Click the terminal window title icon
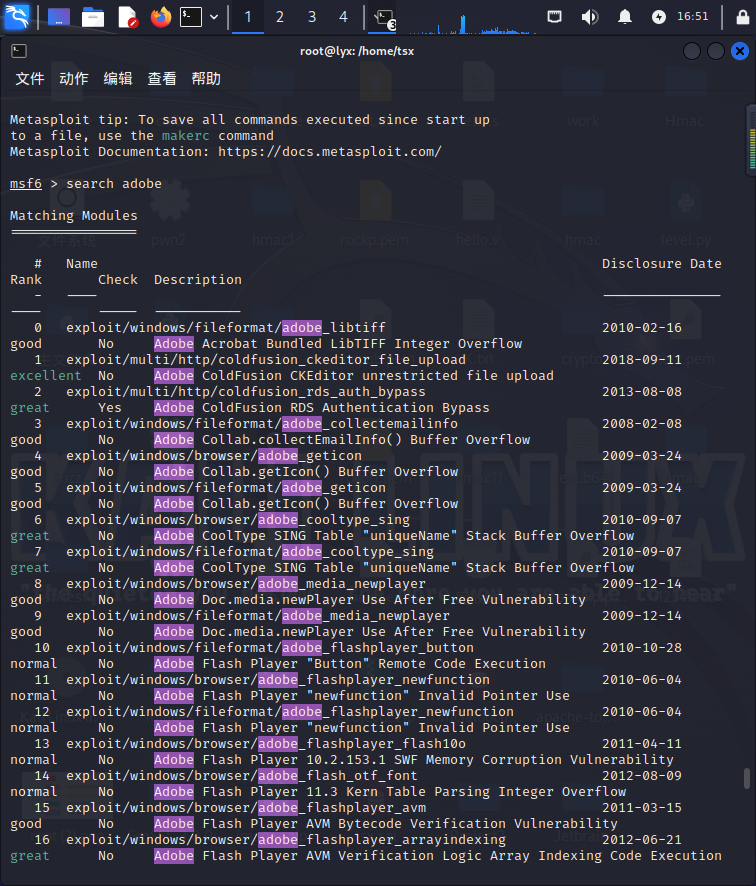This screenshot has height=886, width=756. pyautogui.click(x=19, y=51)
